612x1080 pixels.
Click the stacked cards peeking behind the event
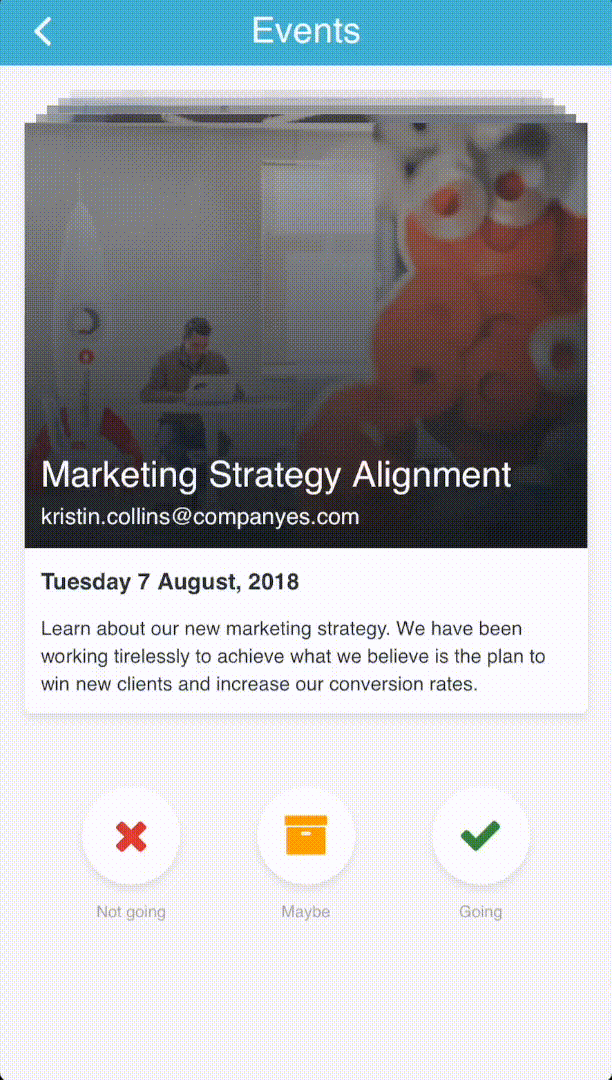point(306,110)
